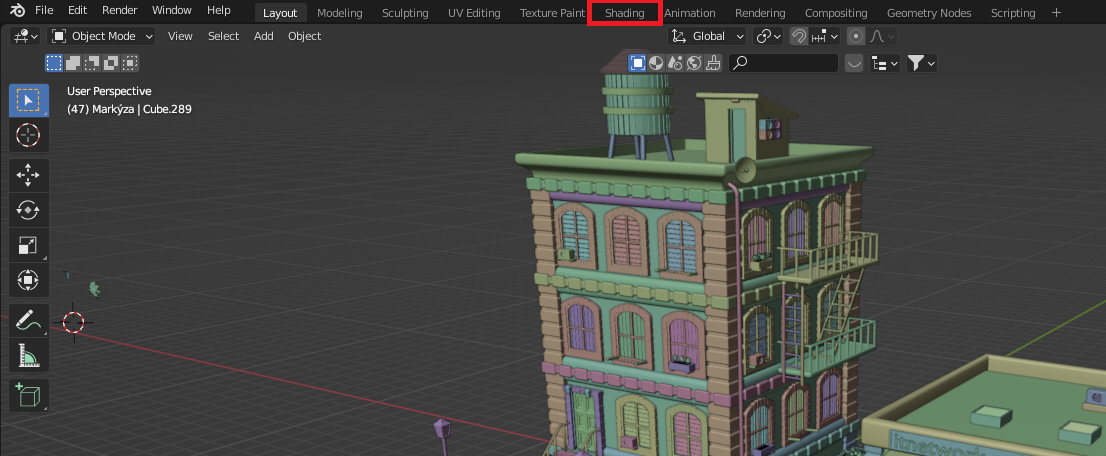
Task: Choose the Rotate tool
Action: [28, 210]
